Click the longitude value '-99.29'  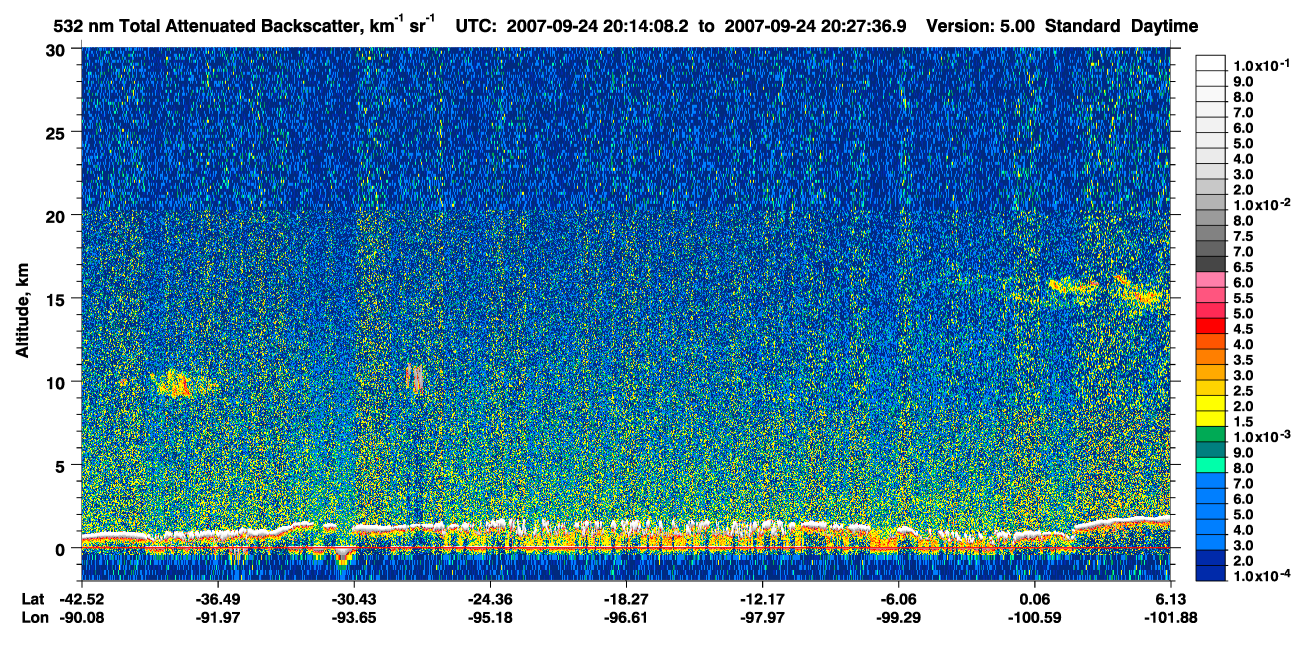click(x=899, y=617)
